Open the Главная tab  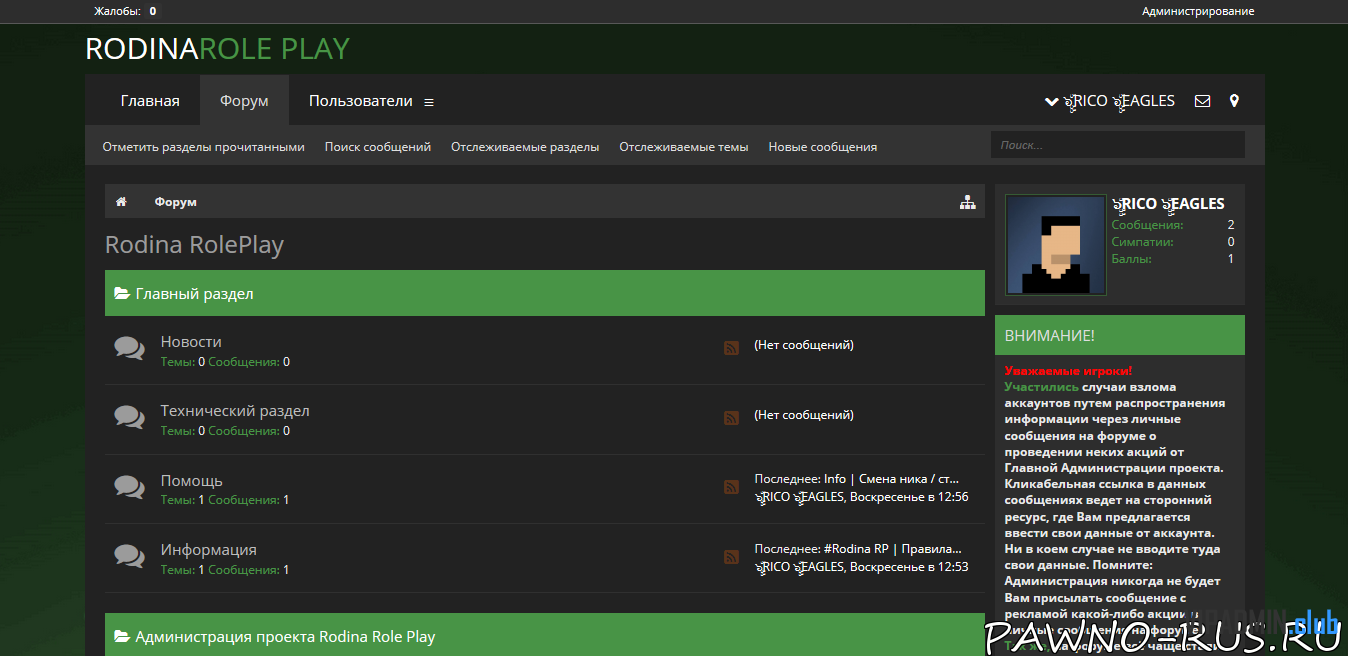(150, 101)
